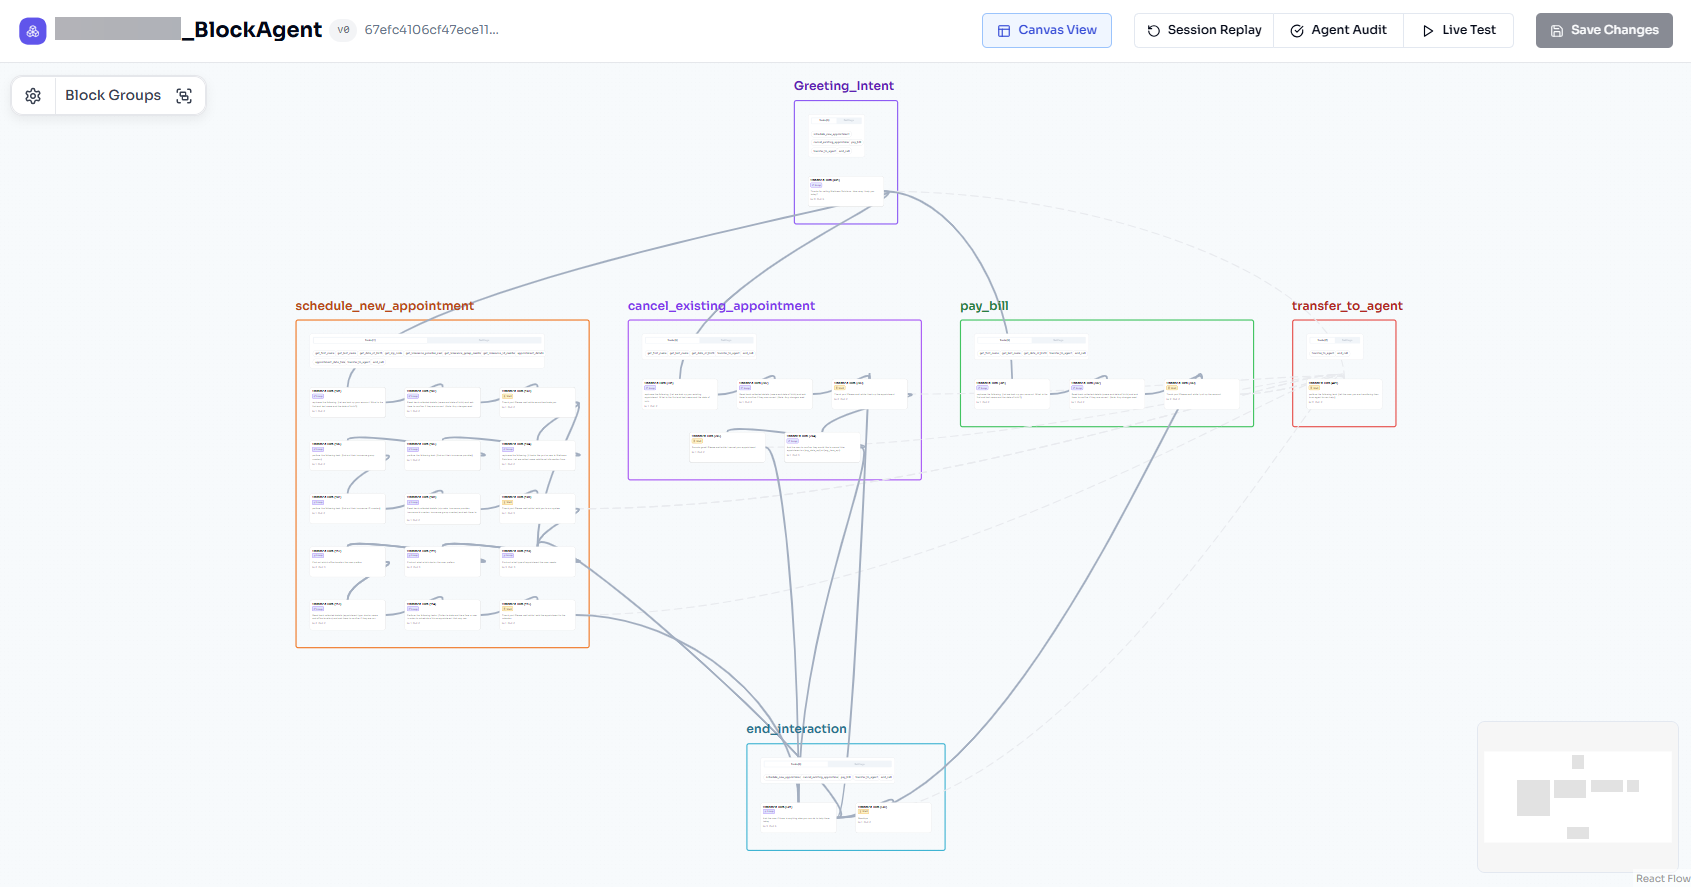Click the Session Replay rewind icon
Image resolution: width=1691 pixels, height=887 pixels.
1154,31
